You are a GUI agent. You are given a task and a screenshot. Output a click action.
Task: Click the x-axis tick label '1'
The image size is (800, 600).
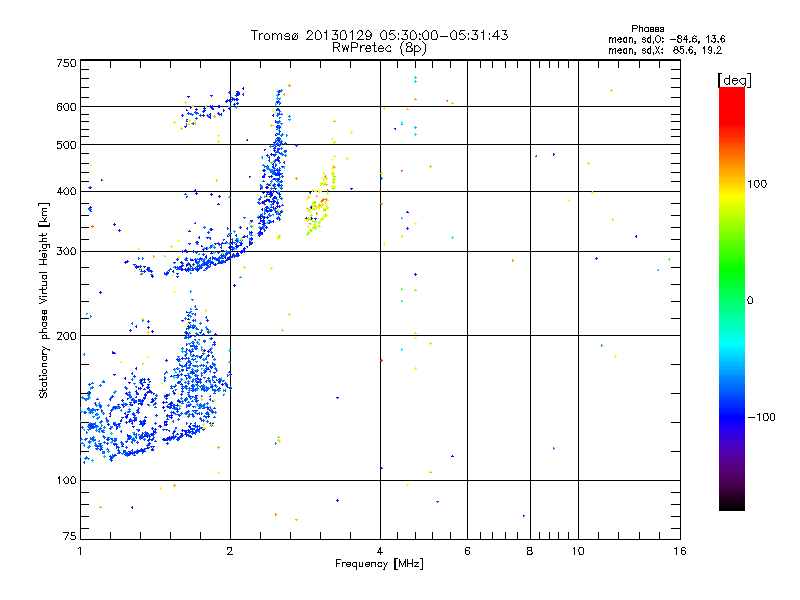pyautogui.click(x=80, y=551)
